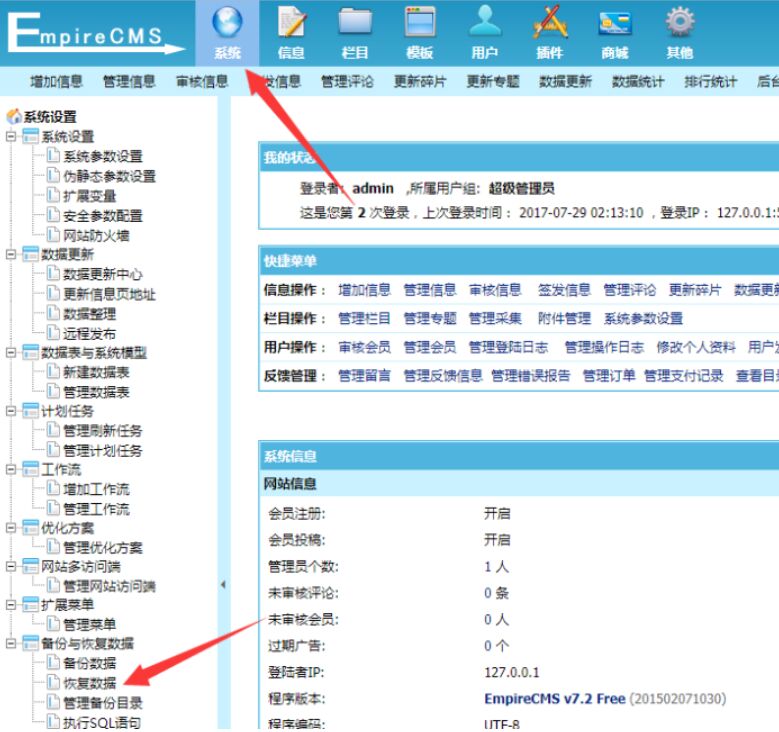The height and width of the screenshot is (732, 779).
Task: Open the 栏目 folder icon
Action: [355, 22]
